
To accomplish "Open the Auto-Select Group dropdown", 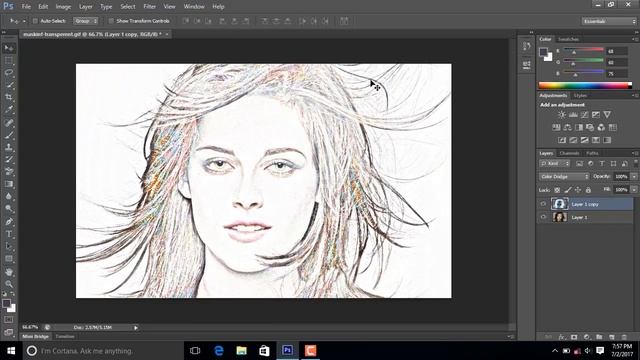I will click(86, 21).
